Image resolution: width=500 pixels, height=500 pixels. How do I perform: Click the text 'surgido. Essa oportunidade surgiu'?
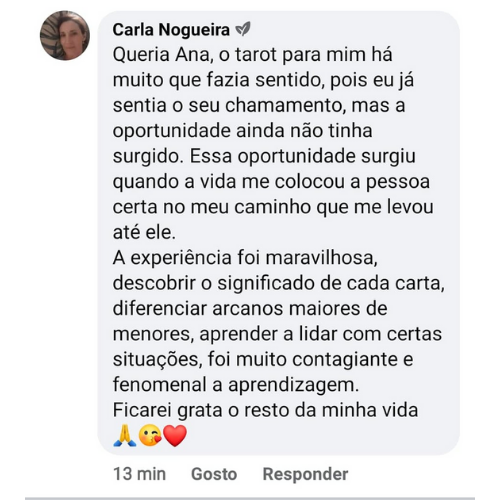pyautogui.click(x=264, y=156)
